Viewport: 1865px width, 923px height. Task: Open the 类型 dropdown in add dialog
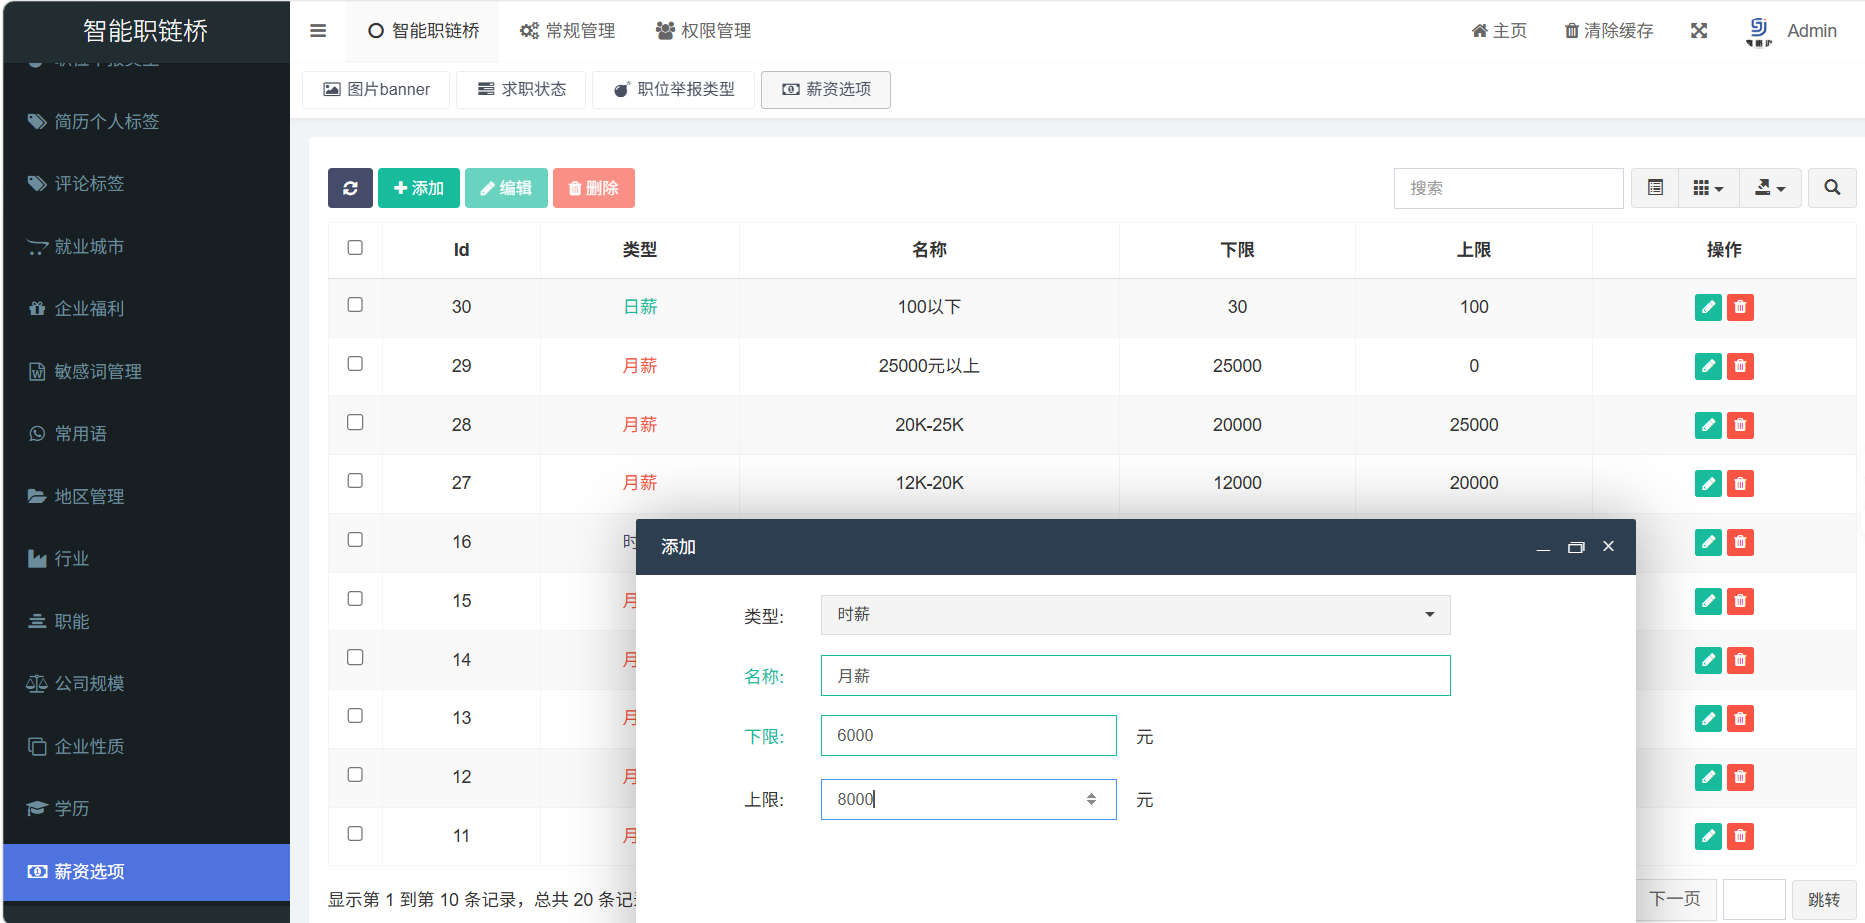tap(1135, 615)
